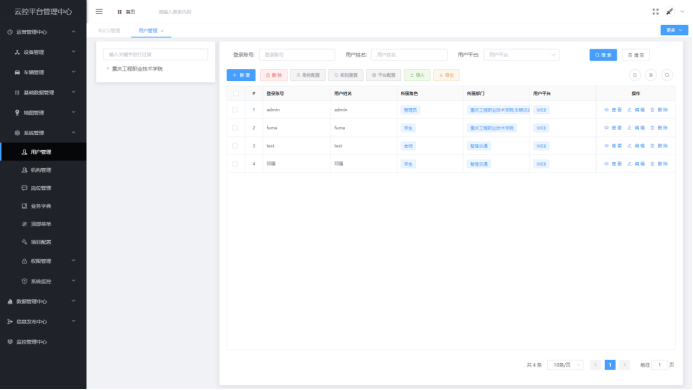Toggle fullscreen using the top-right expand icon
This screenshot has width=693, height=390.
tap(655, 11)
